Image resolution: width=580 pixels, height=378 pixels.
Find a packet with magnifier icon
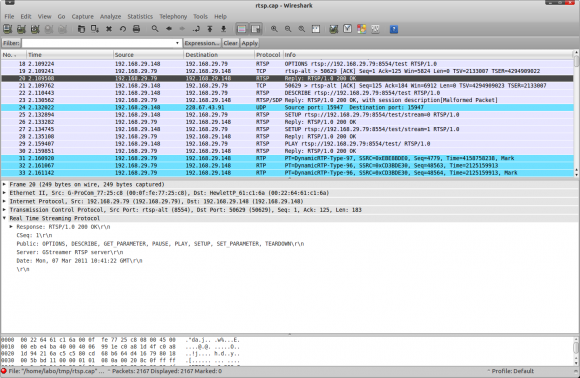click(x=155, y=29)
